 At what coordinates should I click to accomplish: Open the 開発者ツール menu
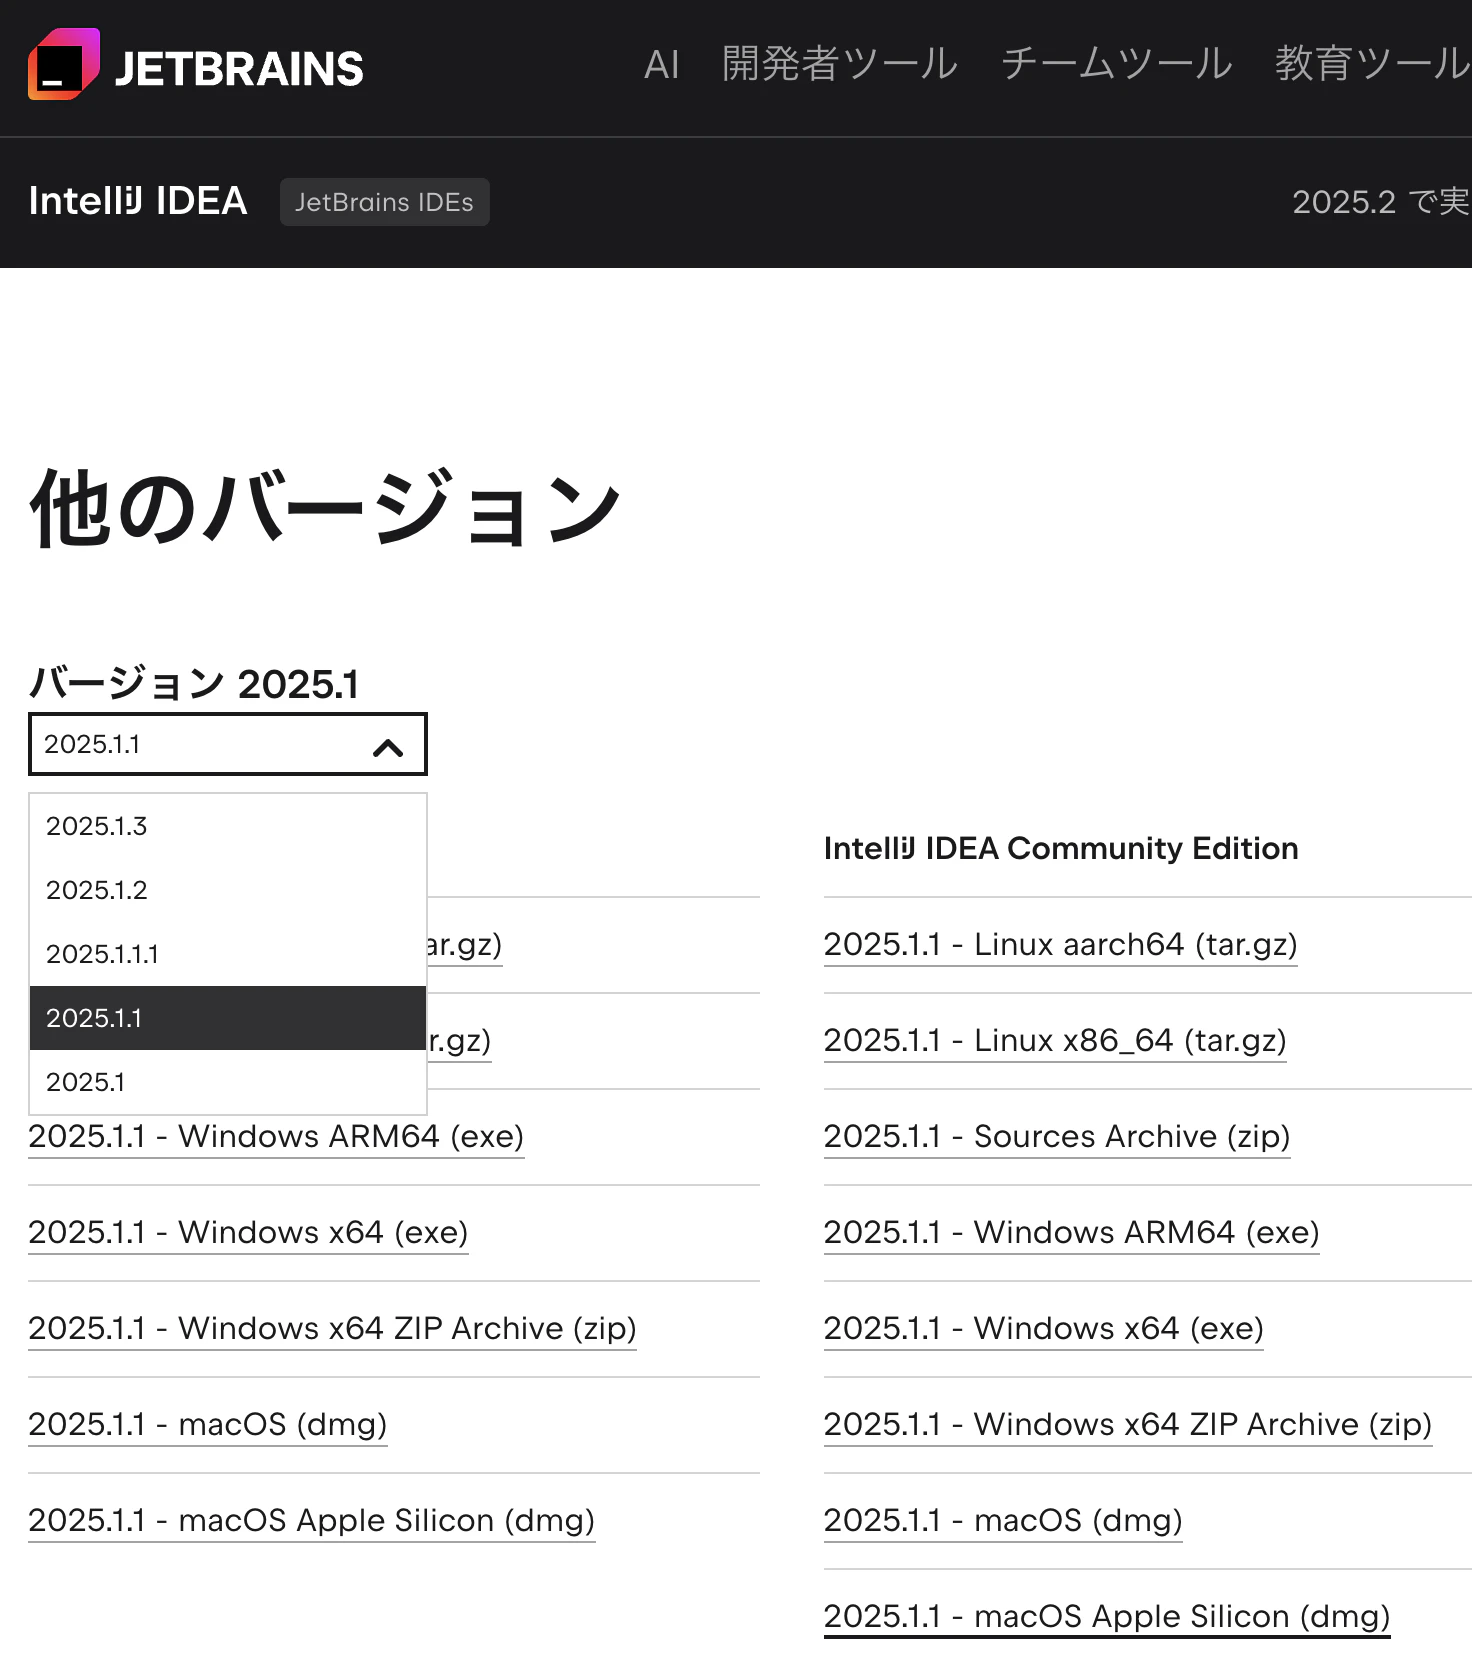pos(840,64)
